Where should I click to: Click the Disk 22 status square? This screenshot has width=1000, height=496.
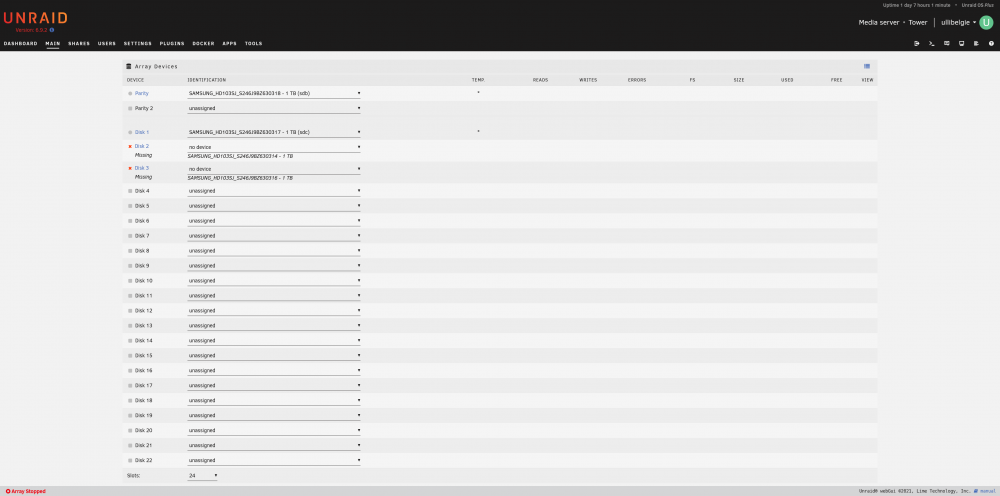130,460
